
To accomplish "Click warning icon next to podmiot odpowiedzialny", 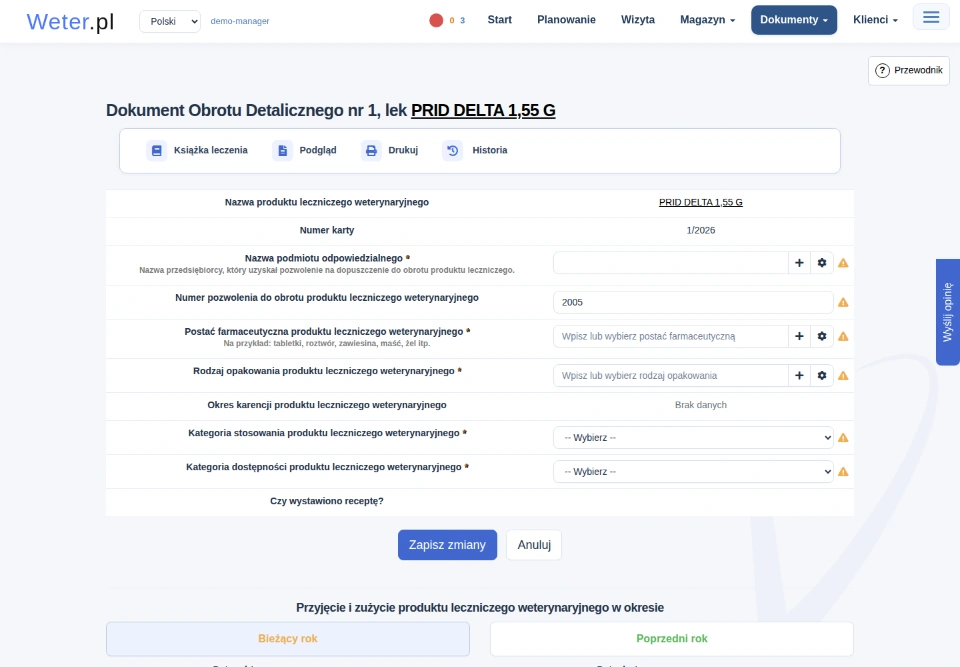I will click(843, 263).
